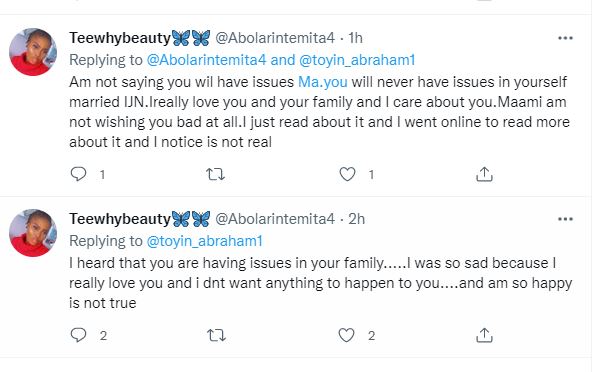Reply to the 1h tweet
The height and width of the screenshot is (372, 612).
(x=78, y=174)
